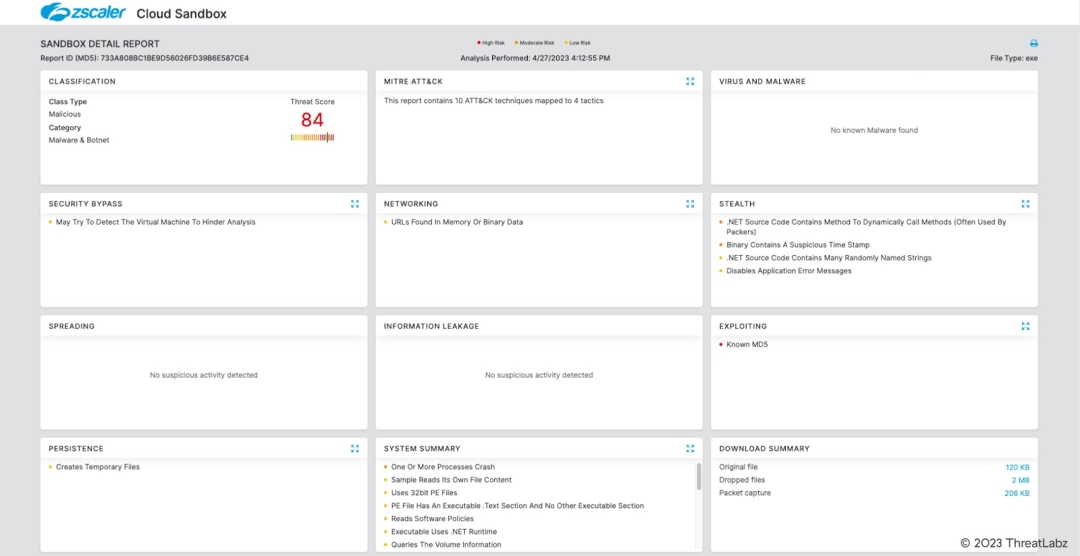Click URLs Found In Memory entry
1080x556 pixels.
[457, 222]
